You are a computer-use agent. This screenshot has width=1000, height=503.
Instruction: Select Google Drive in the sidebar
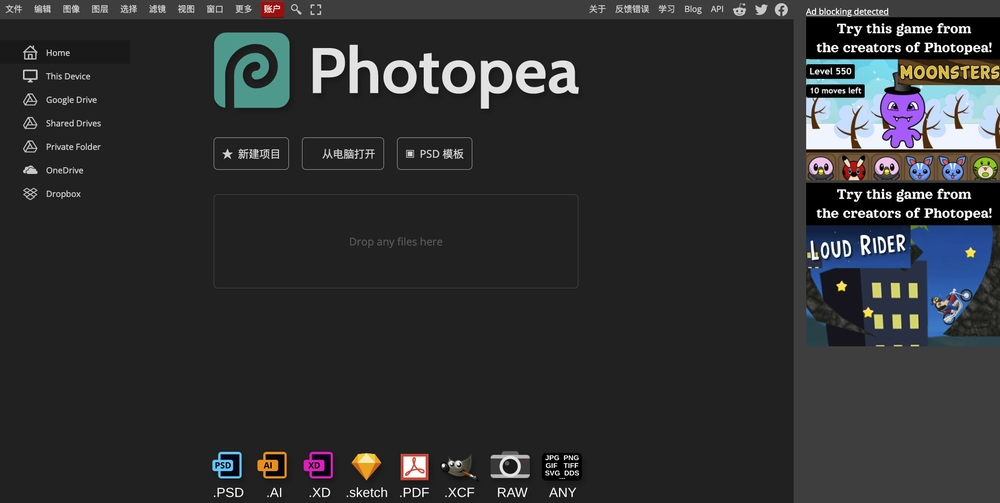coord(65,99)
